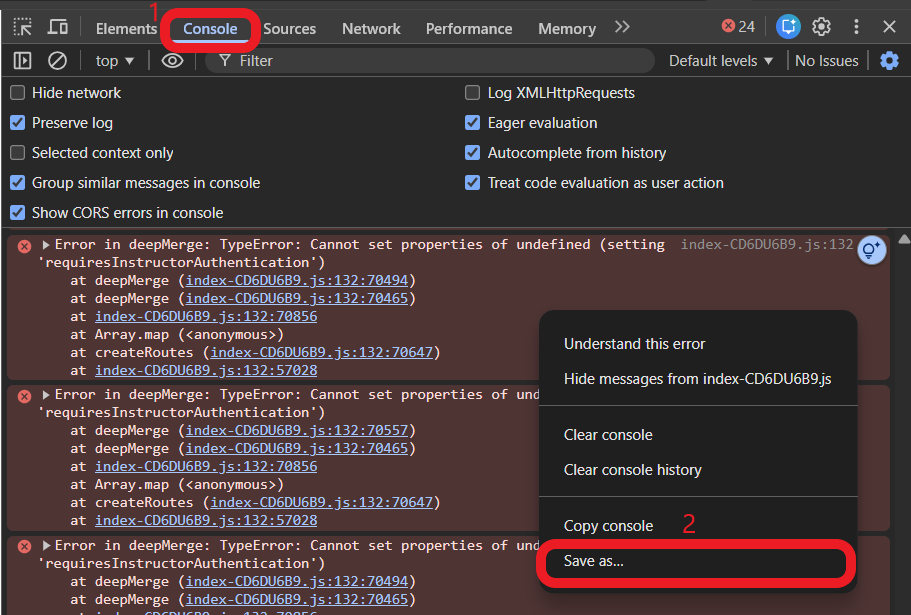Open console settings blue gear icon
Image resolution: width=911 pixels, height=615 pixels.
pos(889,60)
